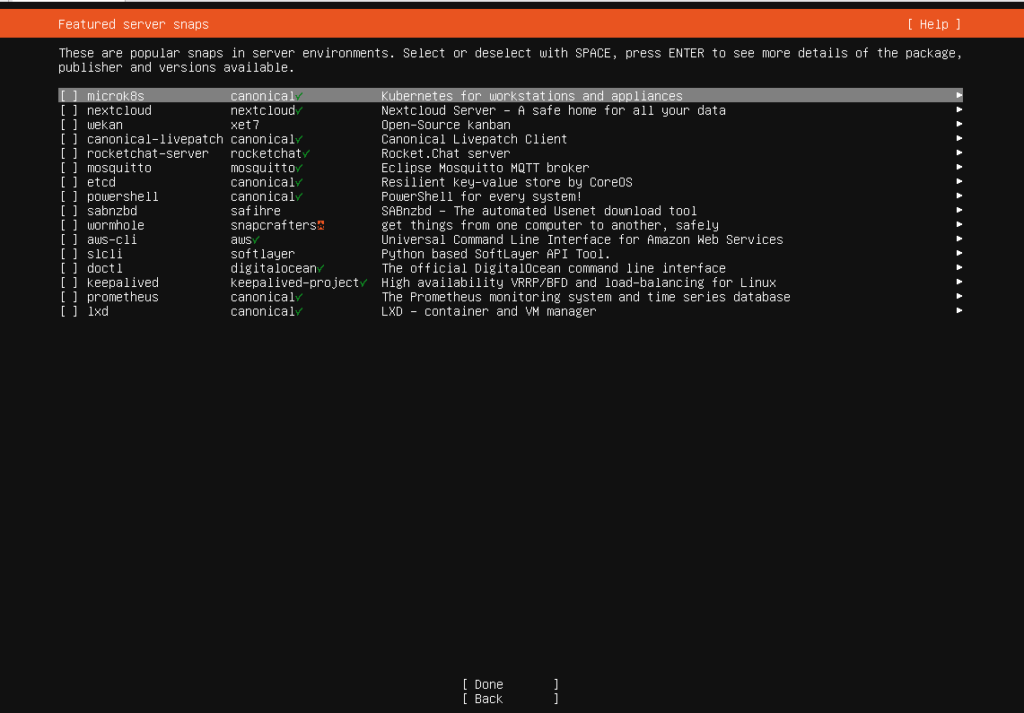The height and width of the screenshot is (713, 1024).
Task: Click the keepalived snap name
Action: (x=123, y=283)
